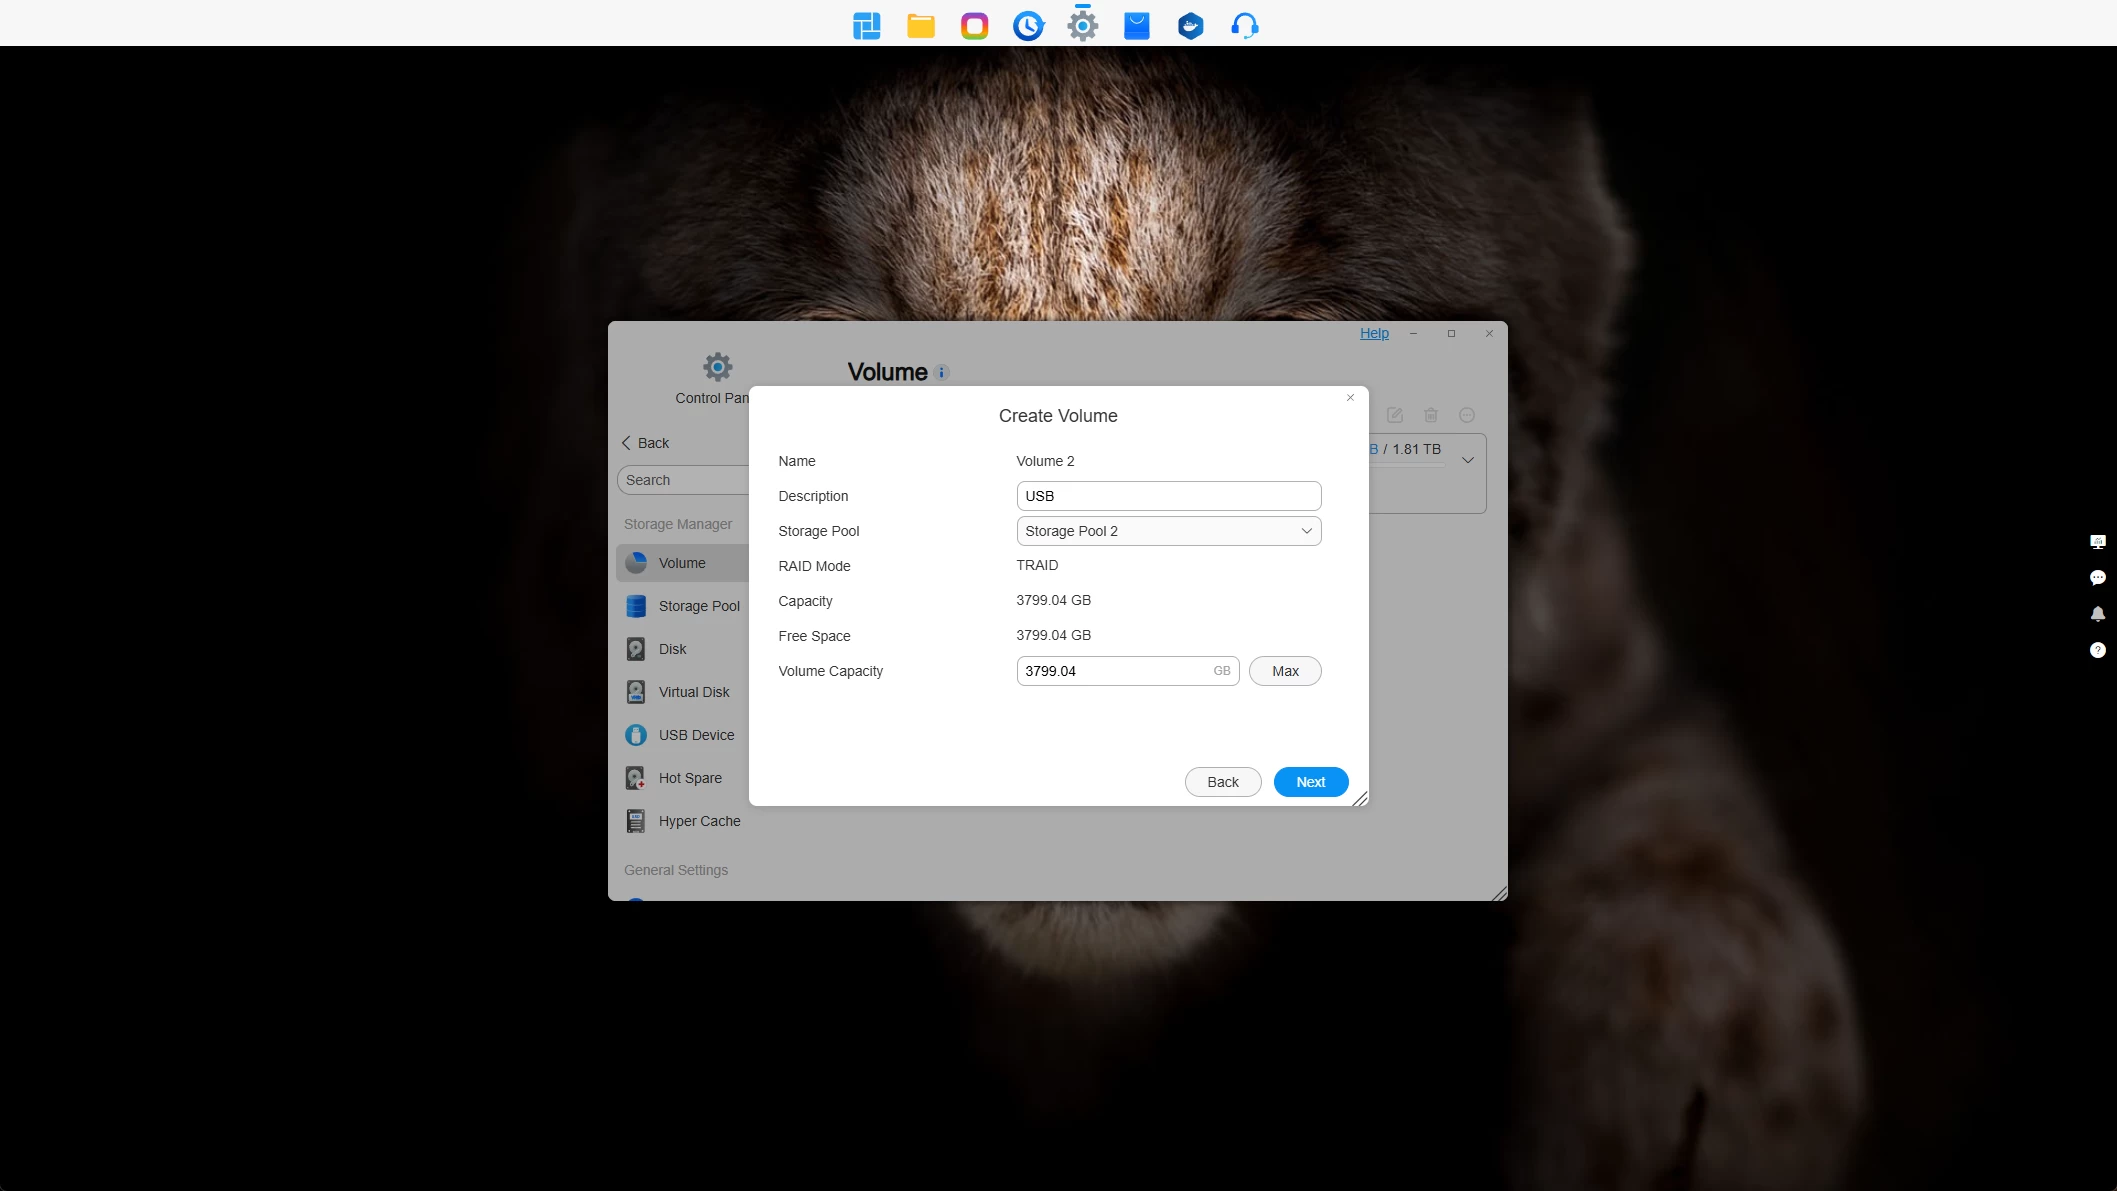
Task: Open the backup clock icon in dock
Action: (1028, 25)
